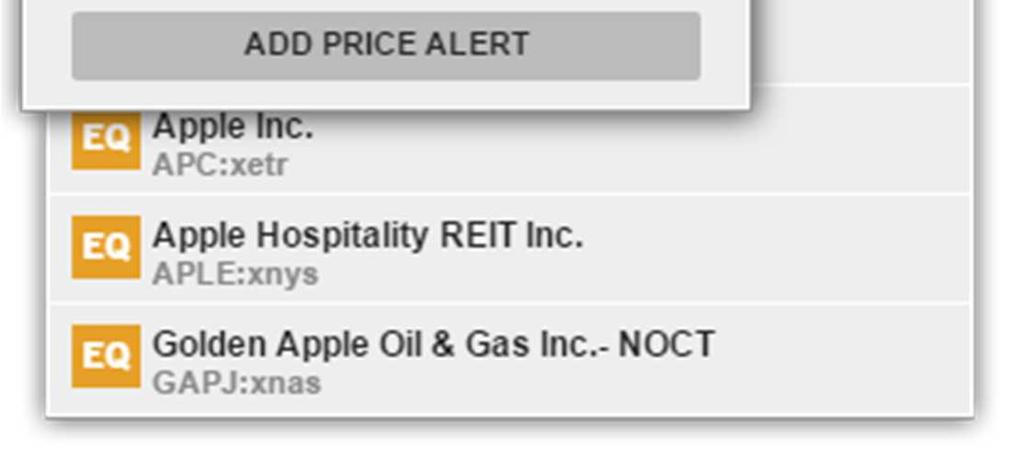Image resolution: width=1024 pixels, height=453 pixels.
Task: Click the Apple Inc. name text
Action: 232,127
